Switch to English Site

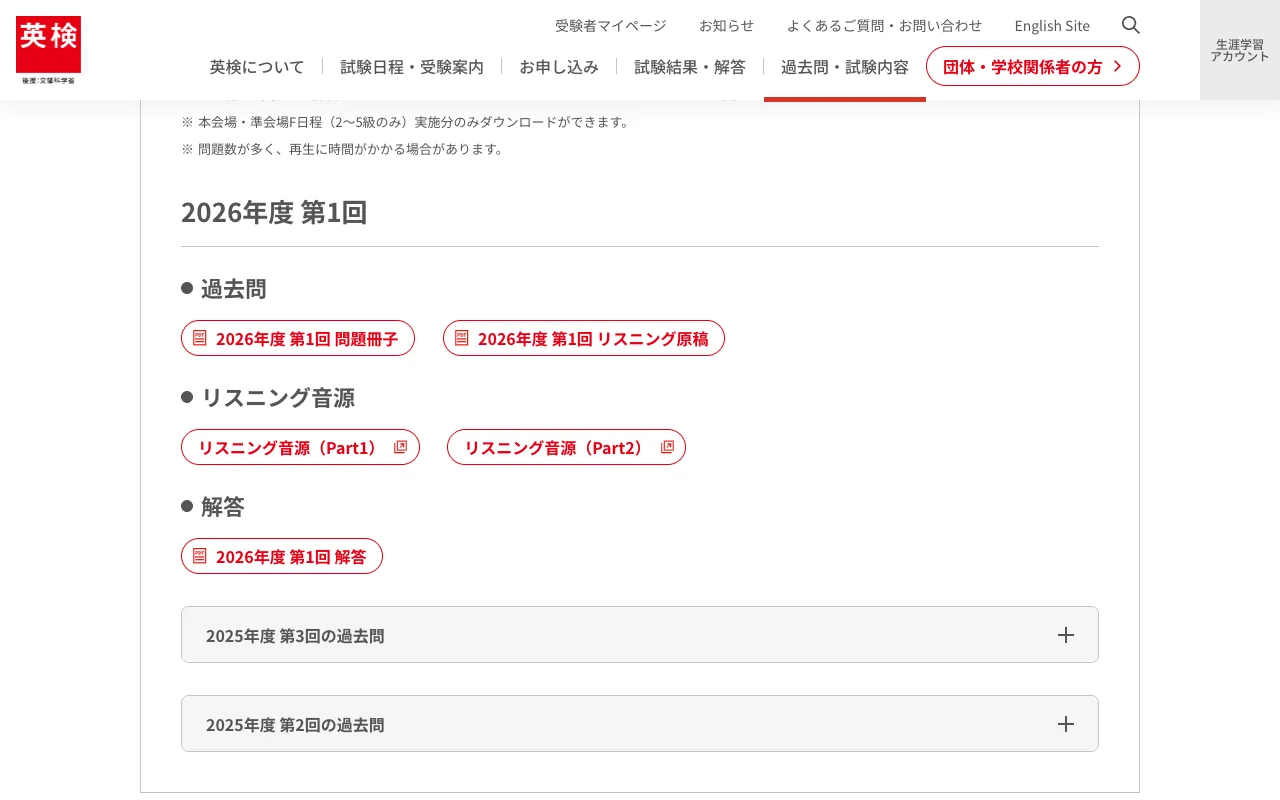(x=1052, y=26)
